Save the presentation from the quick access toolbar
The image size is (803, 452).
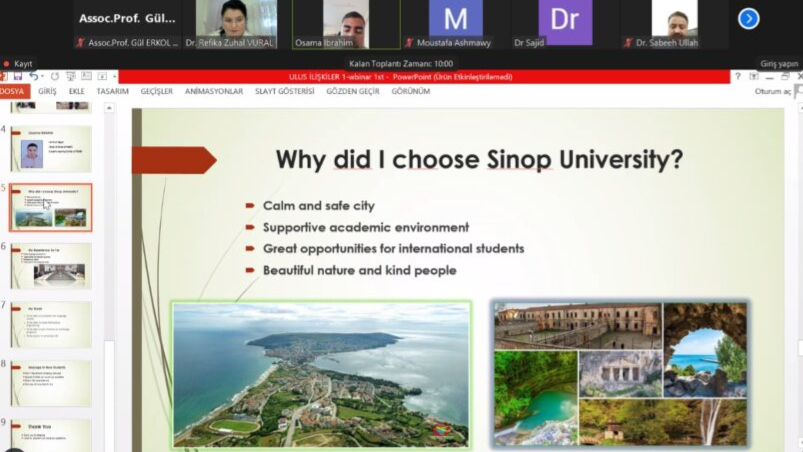tap(18, 77)
